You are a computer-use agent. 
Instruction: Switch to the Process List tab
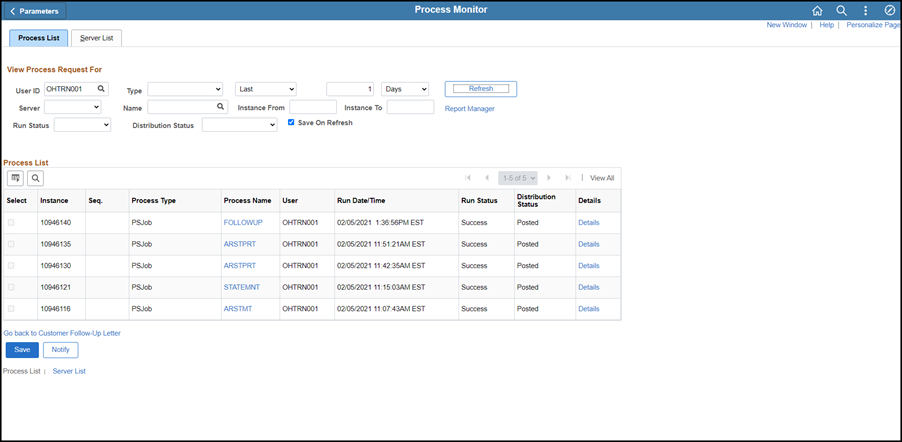pyautogui.click(x=39, y=38)
